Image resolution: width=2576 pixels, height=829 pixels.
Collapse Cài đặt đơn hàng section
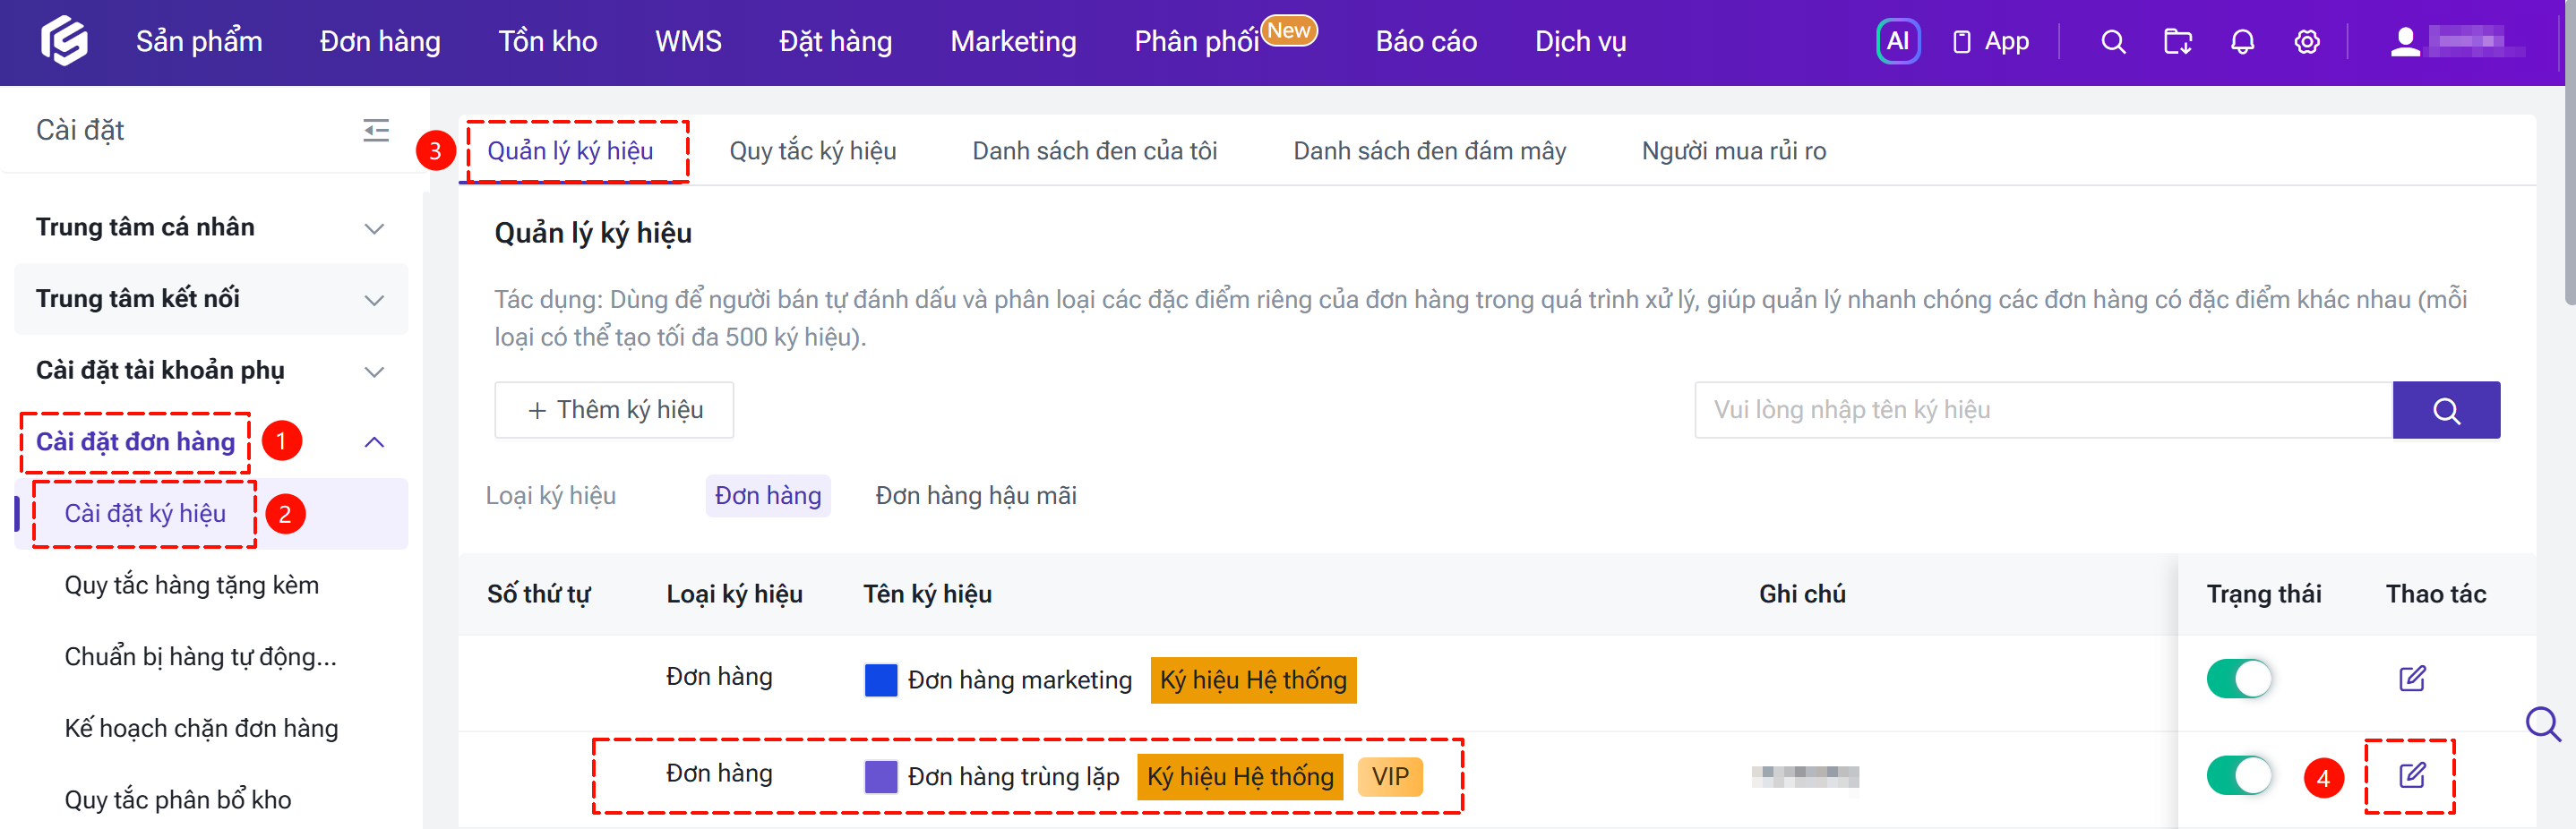pyautogui.click(x=374, y=442)
